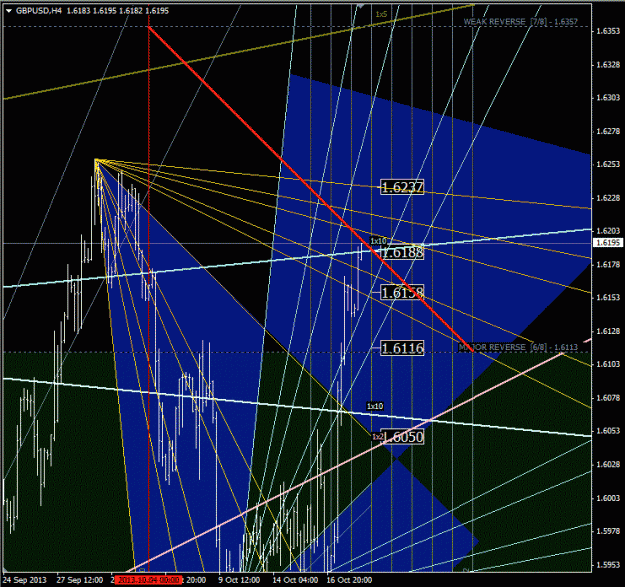
Task: Select the OHLC values 1.6183 1.6195 1.6182 1.6195
Action: pyautogui.click(x=118, y=11)
